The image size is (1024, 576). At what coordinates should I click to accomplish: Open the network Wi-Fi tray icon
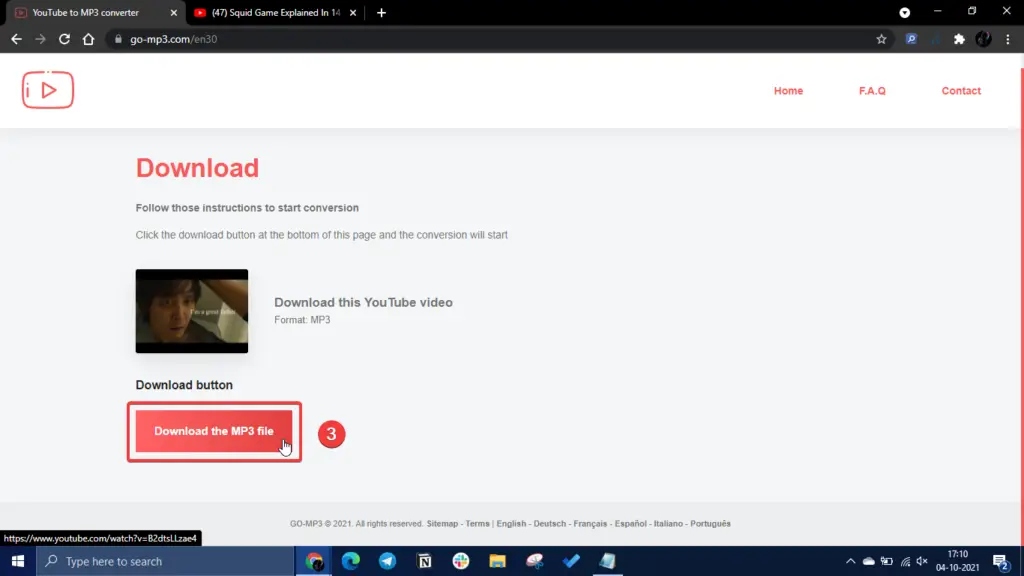(x=905, y=561)
